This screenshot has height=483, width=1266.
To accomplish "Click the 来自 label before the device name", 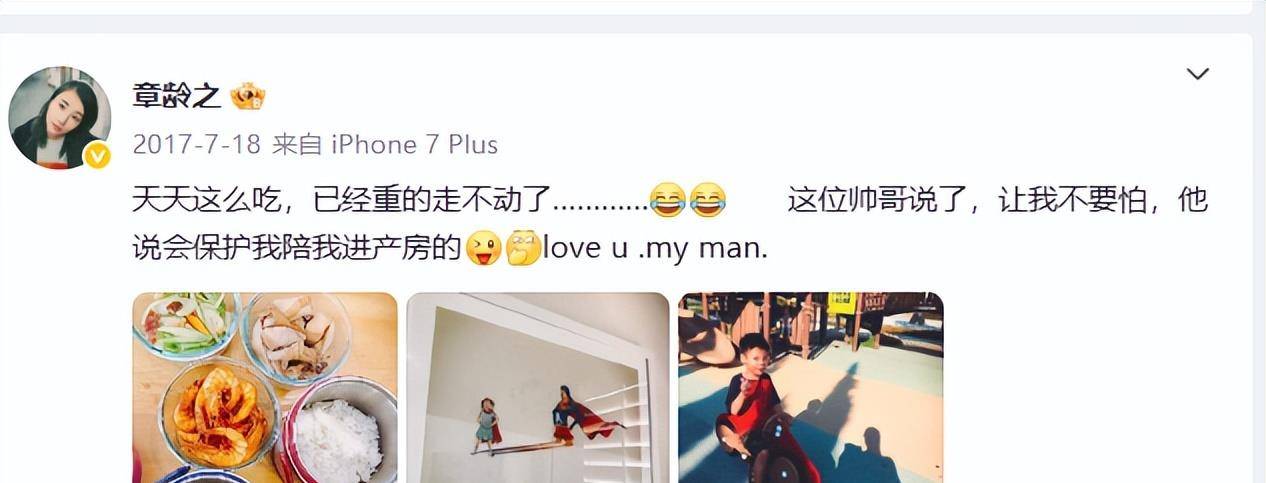I will point(297,145).
